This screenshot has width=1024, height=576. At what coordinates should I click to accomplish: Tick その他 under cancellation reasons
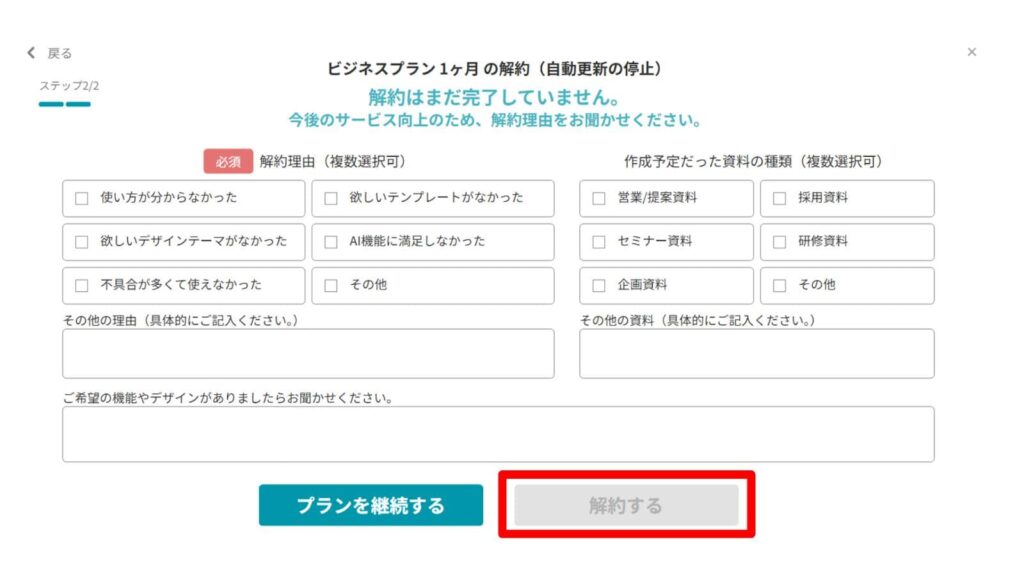pyautogui.click(x=331, y=286)
